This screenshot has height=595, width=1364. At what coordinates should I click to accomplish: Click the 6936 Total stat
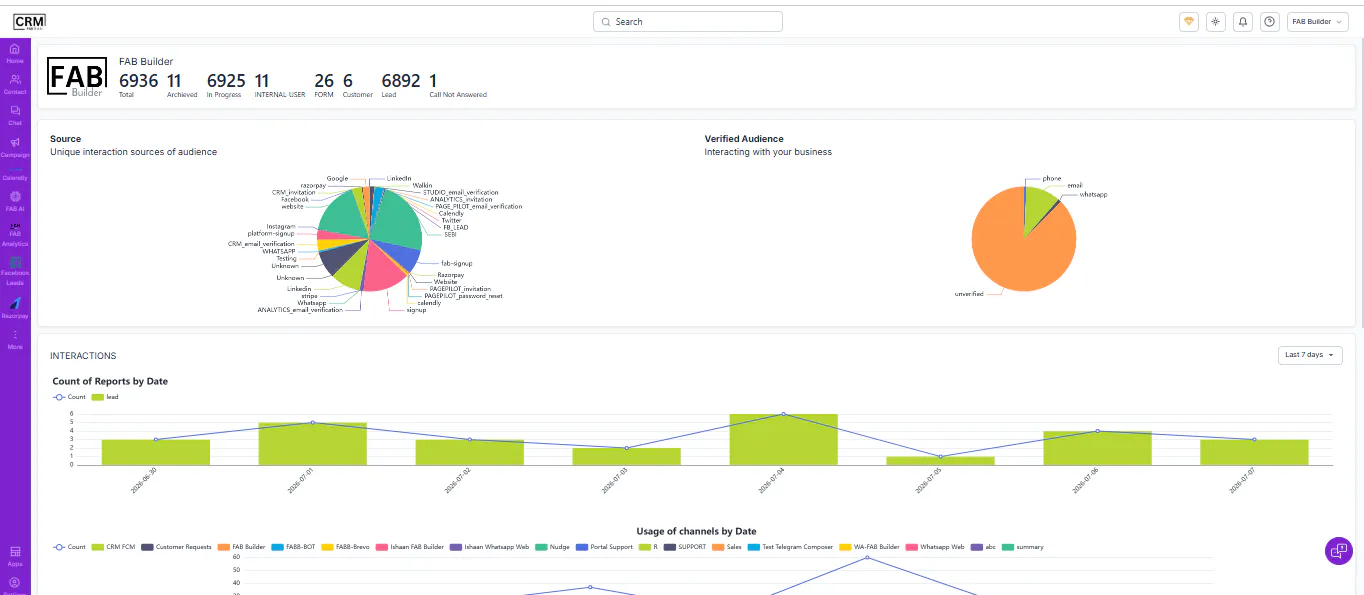[138, 85]
